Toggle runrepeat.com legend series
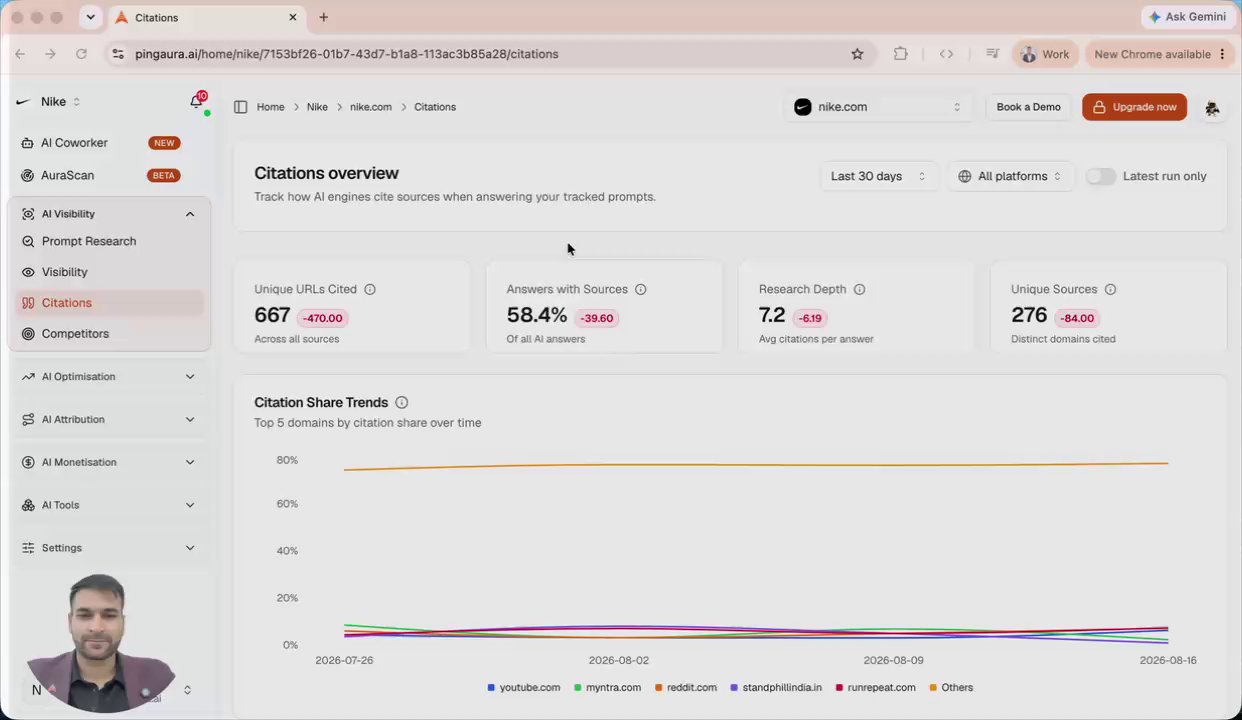 click(875, 688)
